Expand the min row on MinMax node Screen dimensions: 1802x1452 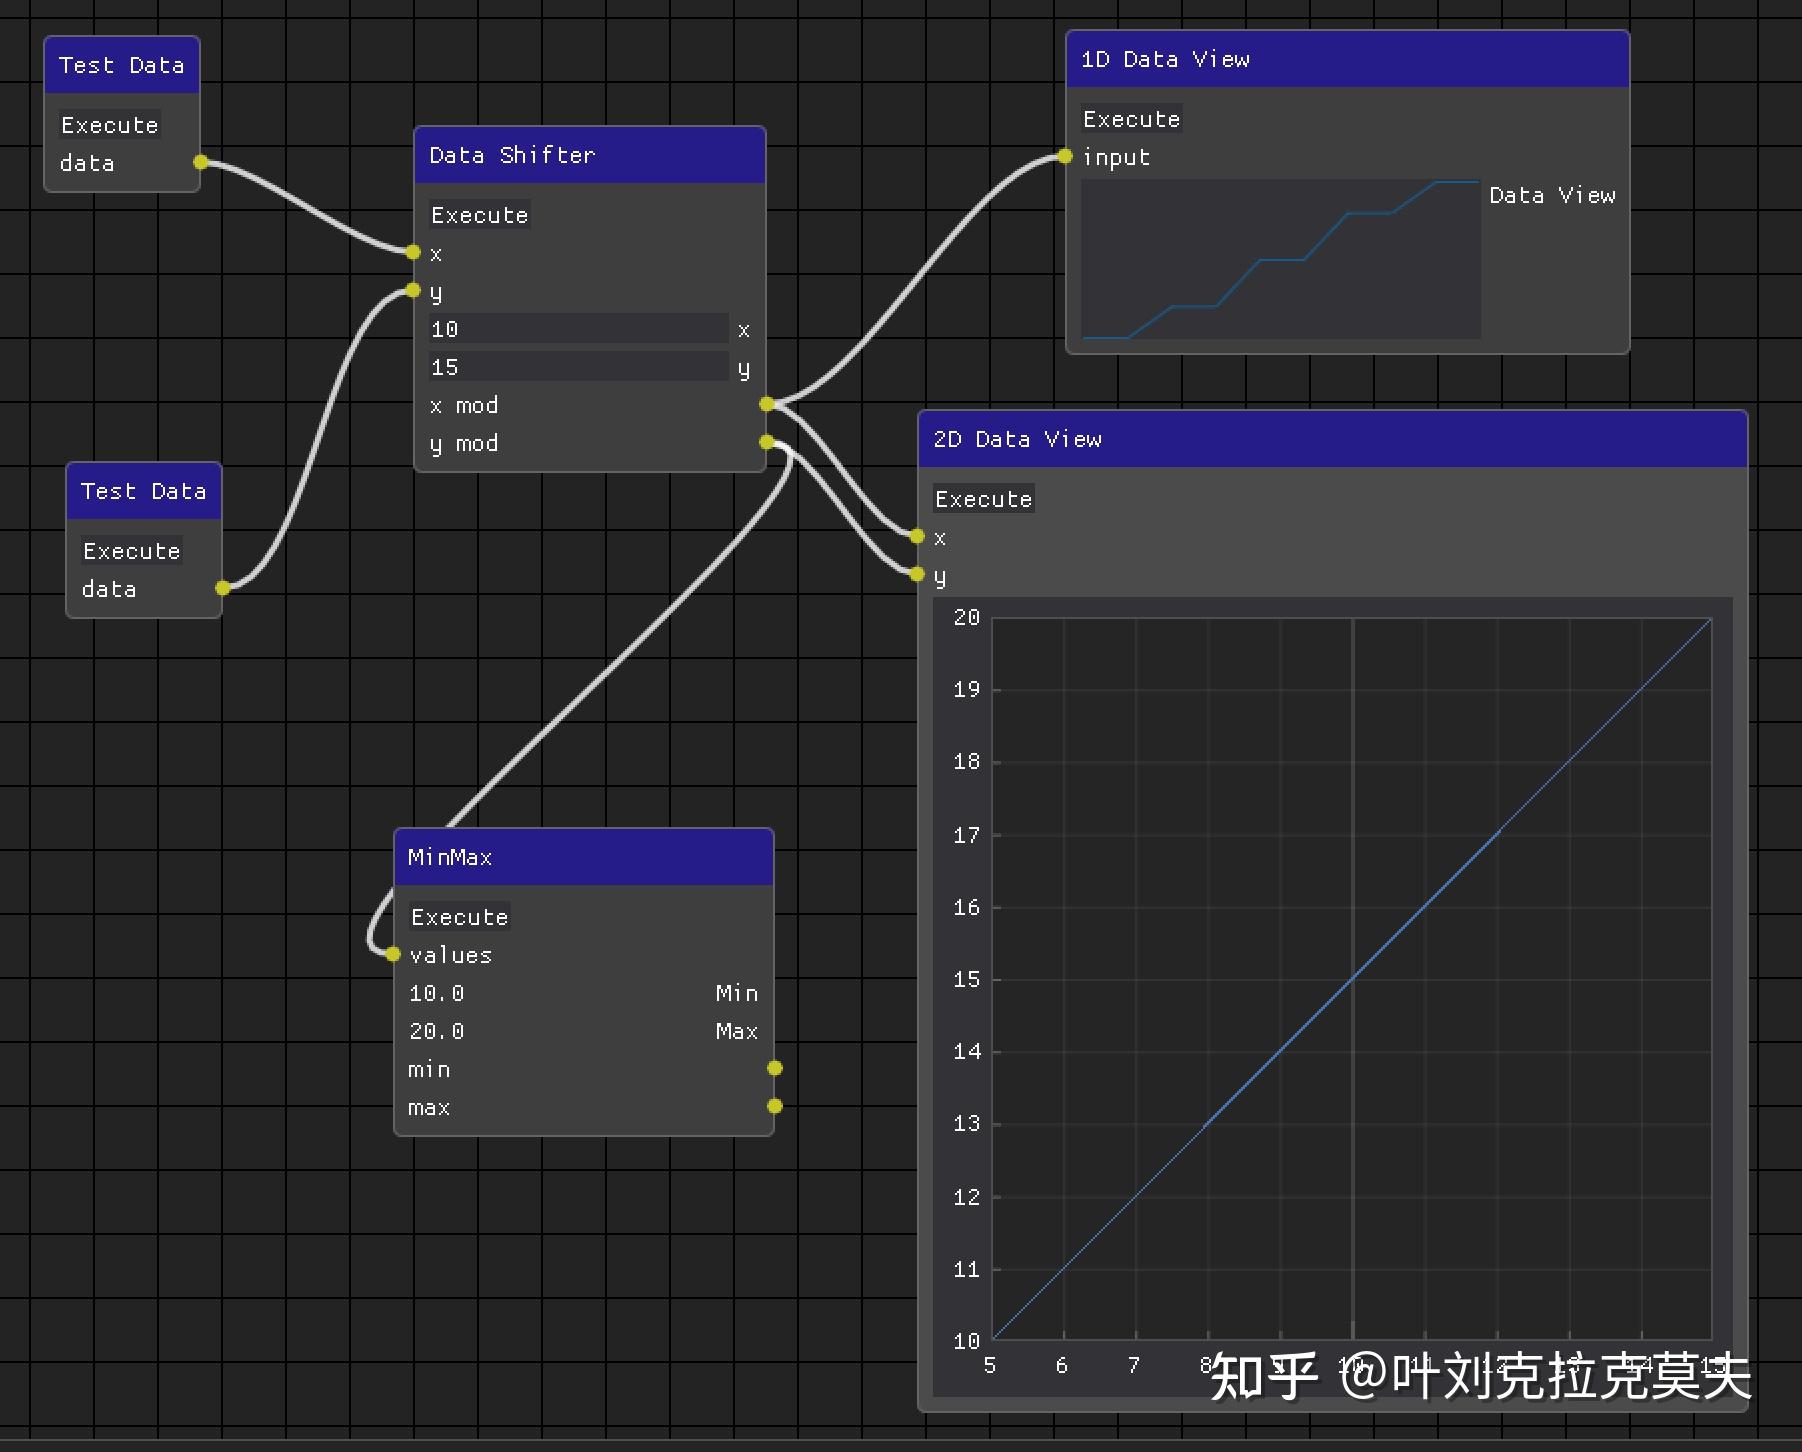pos(430,1069)
